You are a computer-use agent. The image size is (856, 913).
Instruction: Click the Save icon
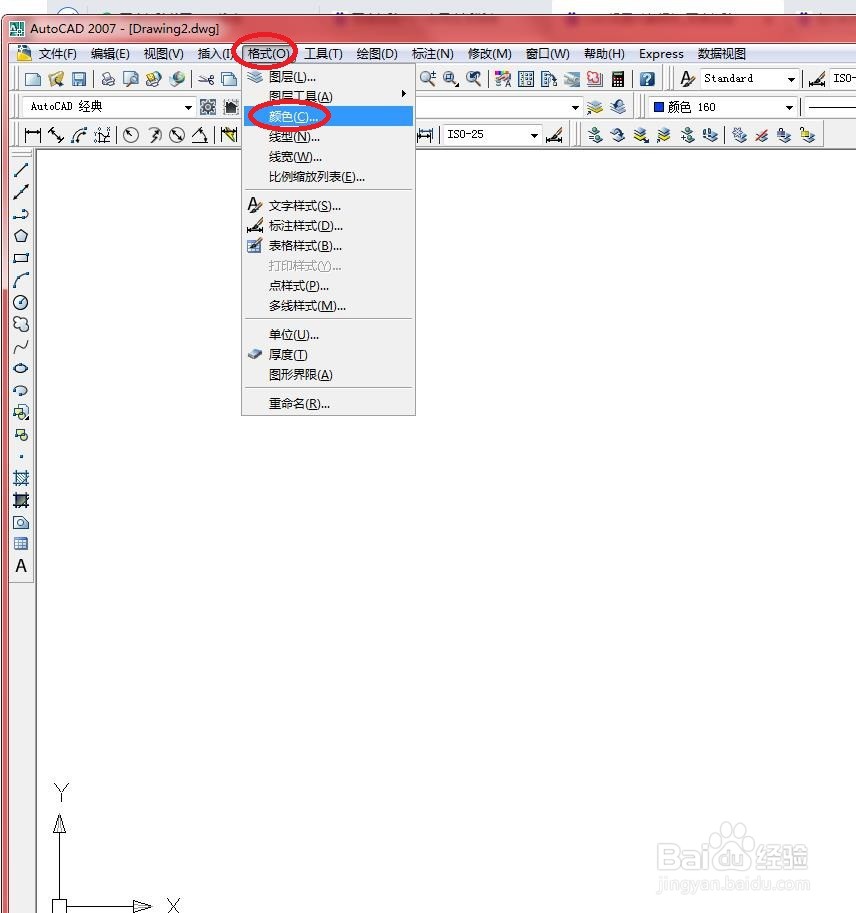pos(79,79)
